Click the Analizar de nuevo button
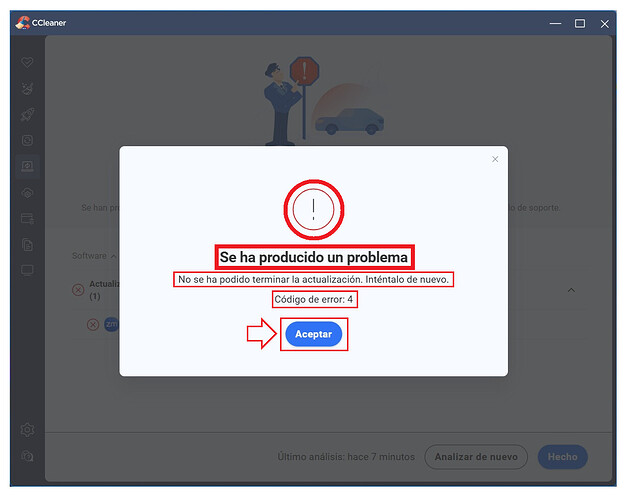Viewport: 630px width, 500px height. click(x=476, y=457)
